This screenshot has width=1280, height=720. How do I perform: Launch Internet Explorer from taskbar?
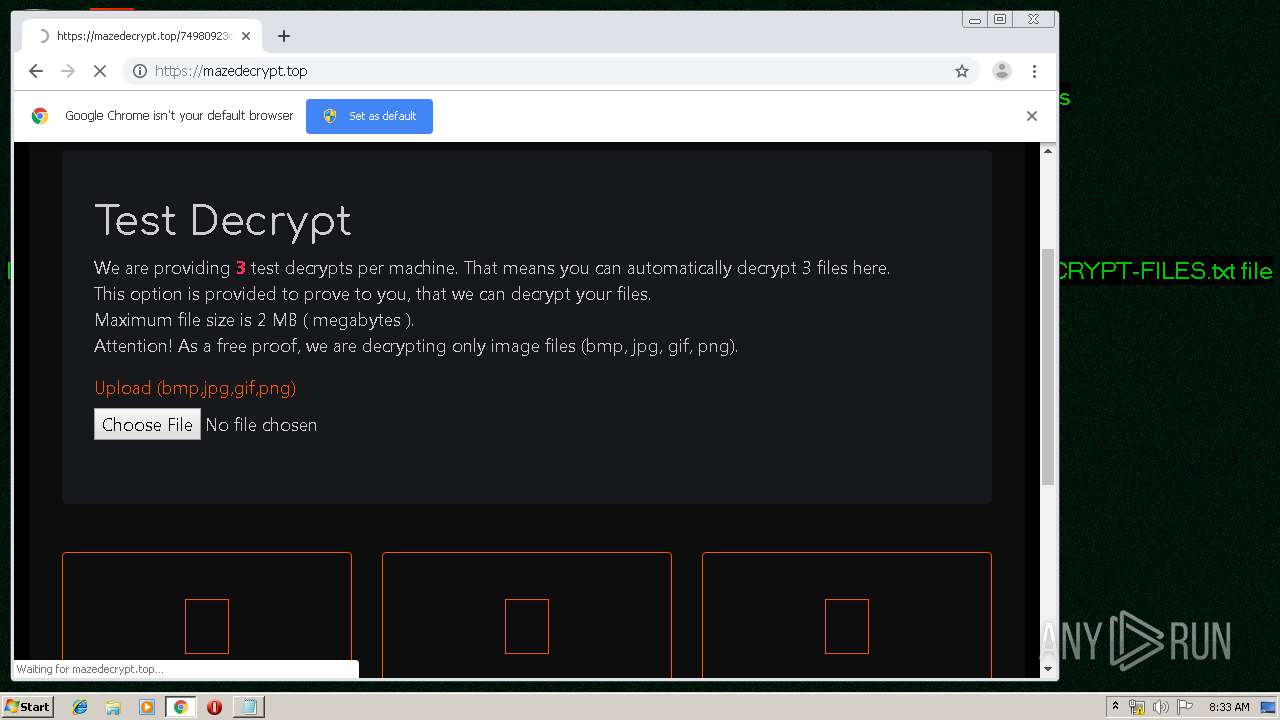tap(80, 707)
